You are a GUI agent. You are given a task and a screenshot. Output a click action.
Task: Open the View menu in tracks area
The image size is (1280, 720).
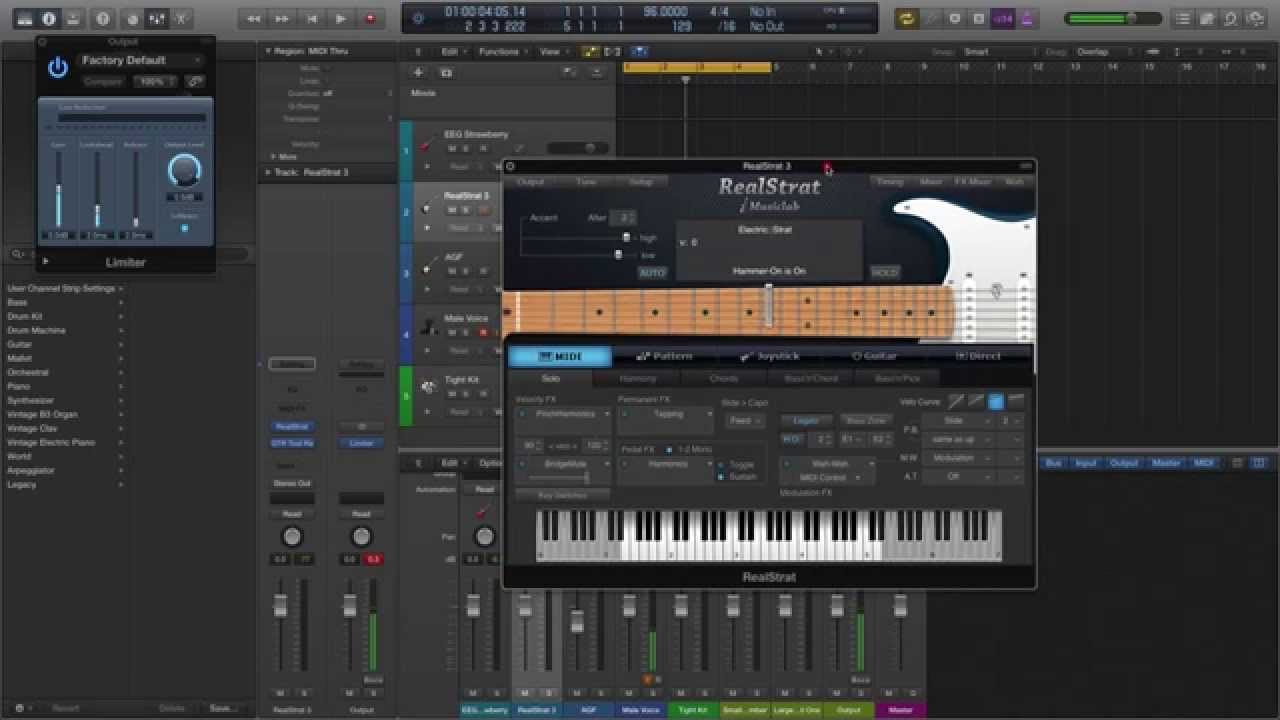pos(553,51)
